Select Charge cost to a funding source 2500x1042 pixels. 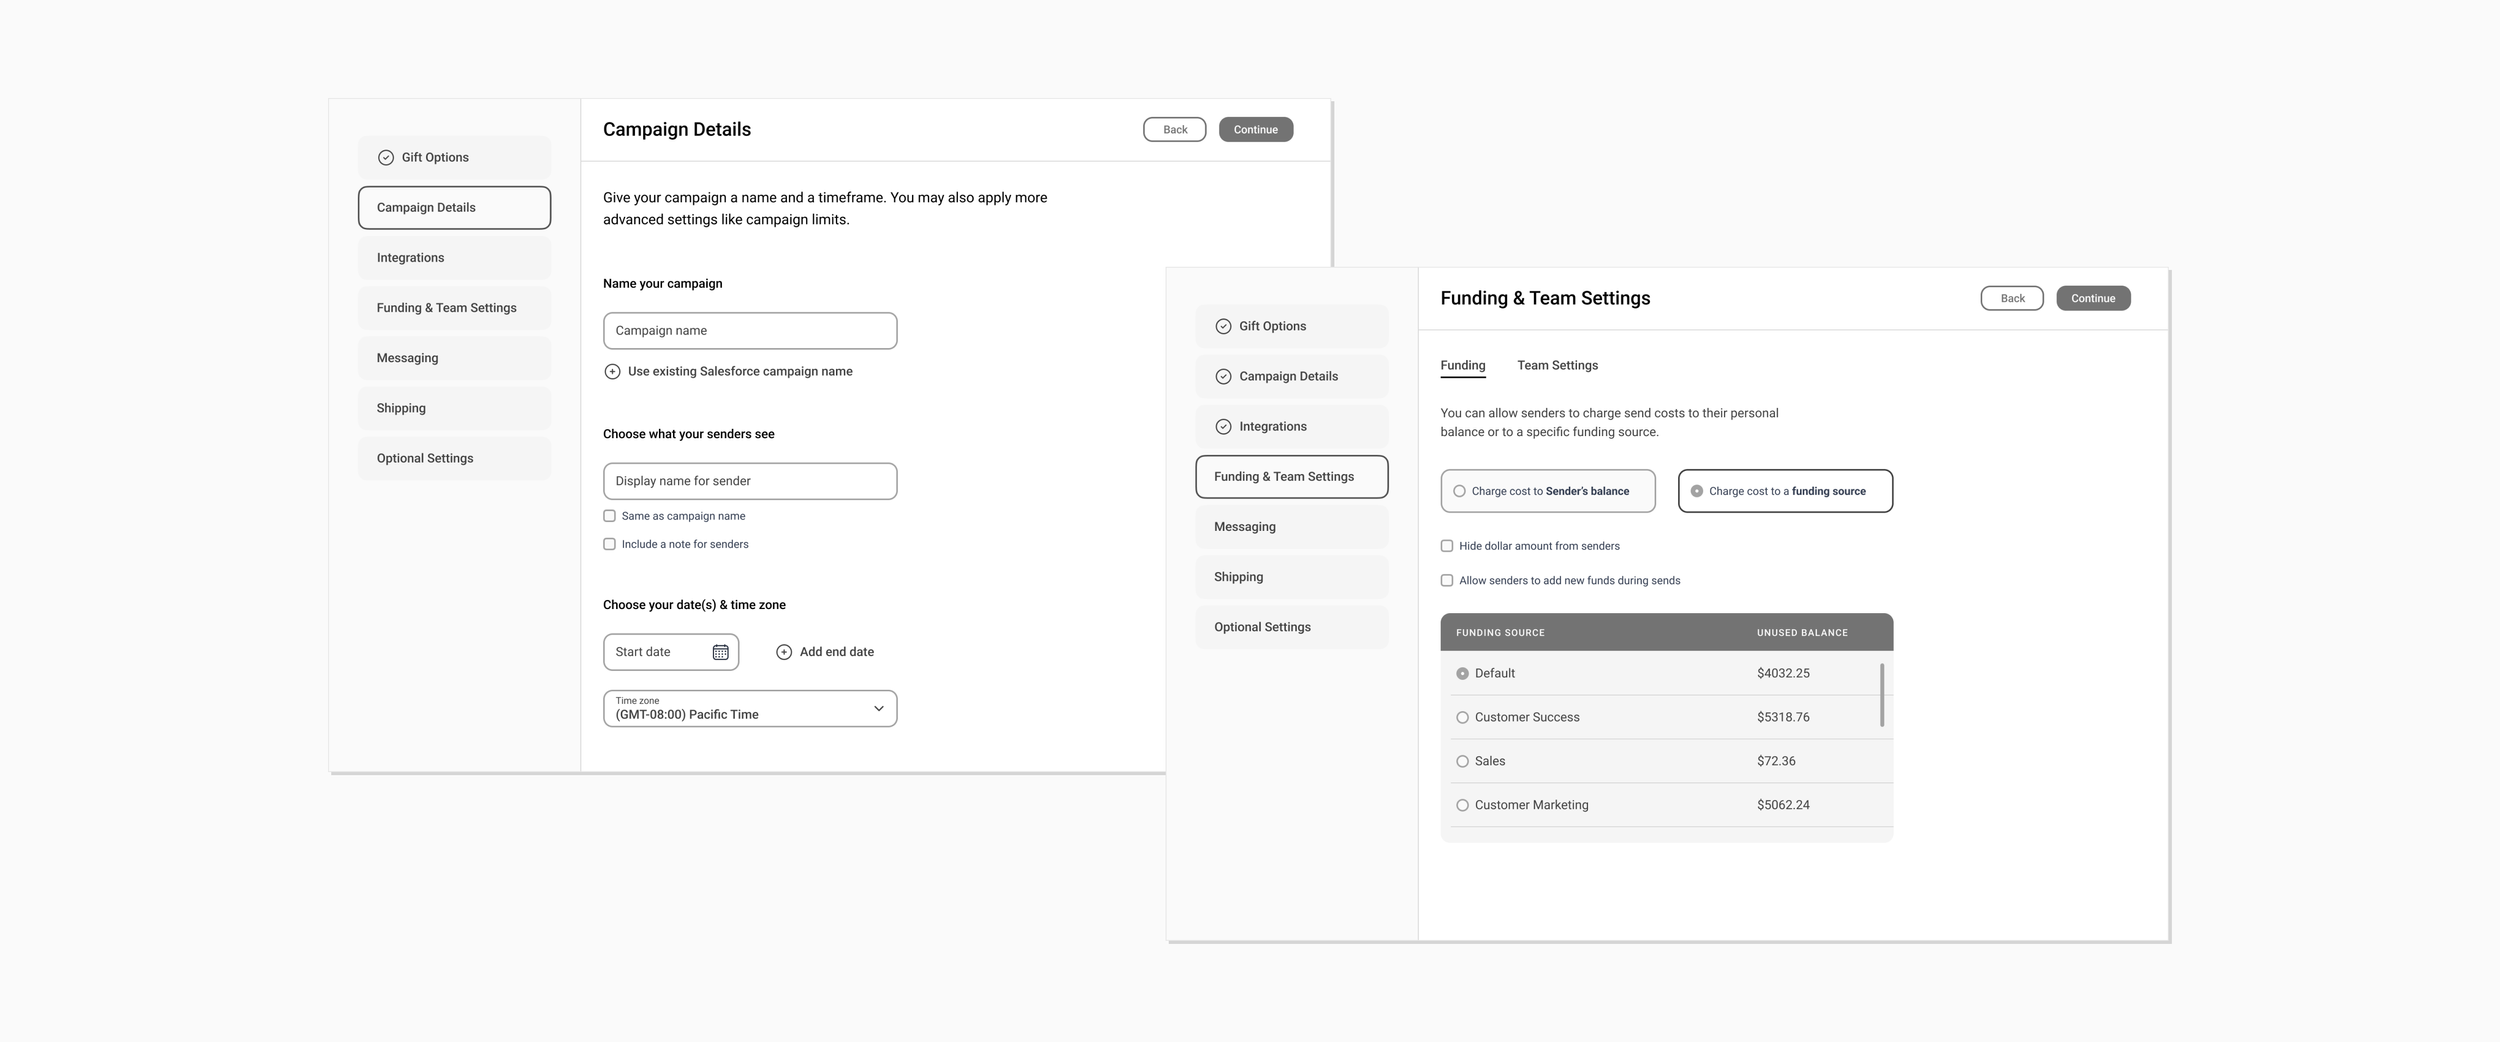pos(1785,491)
